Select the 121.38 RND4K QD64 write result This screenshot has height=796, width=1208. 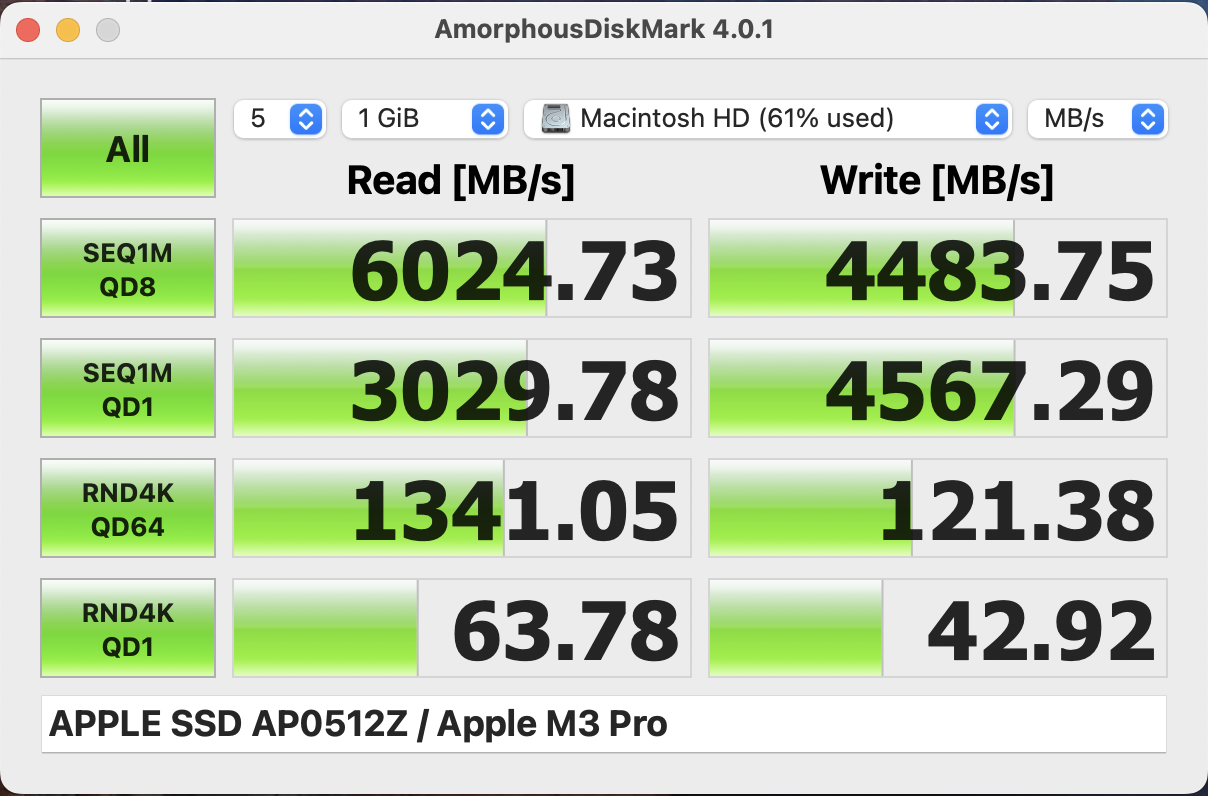click(x=938, y=508)
